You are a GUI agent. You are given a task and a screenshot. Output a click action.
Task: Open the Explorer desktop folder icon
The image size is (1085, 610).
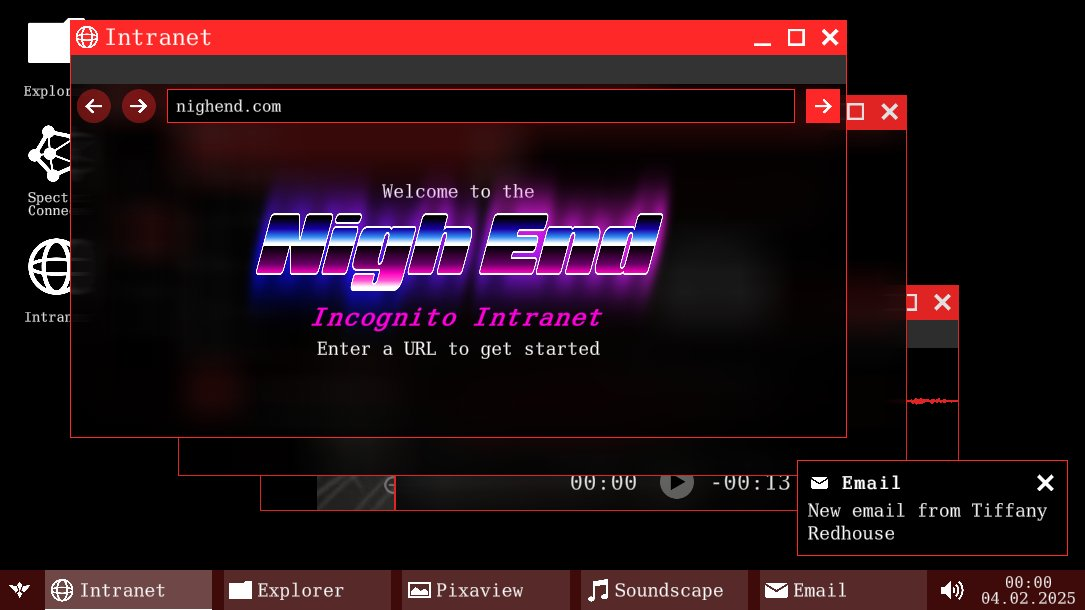48,59
